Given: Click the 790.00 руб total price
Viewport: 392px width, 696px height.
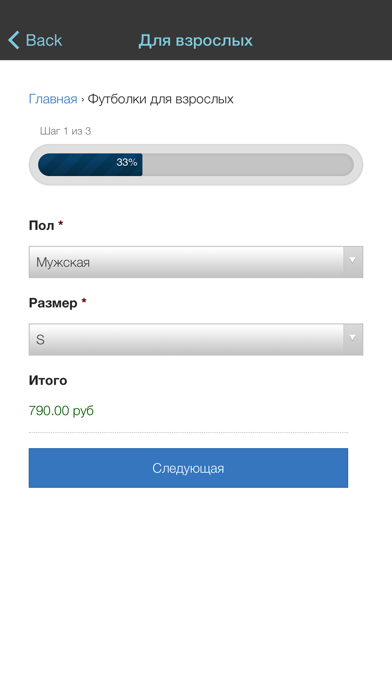Looking at the screenshot, I should click(x=61, y=411).
